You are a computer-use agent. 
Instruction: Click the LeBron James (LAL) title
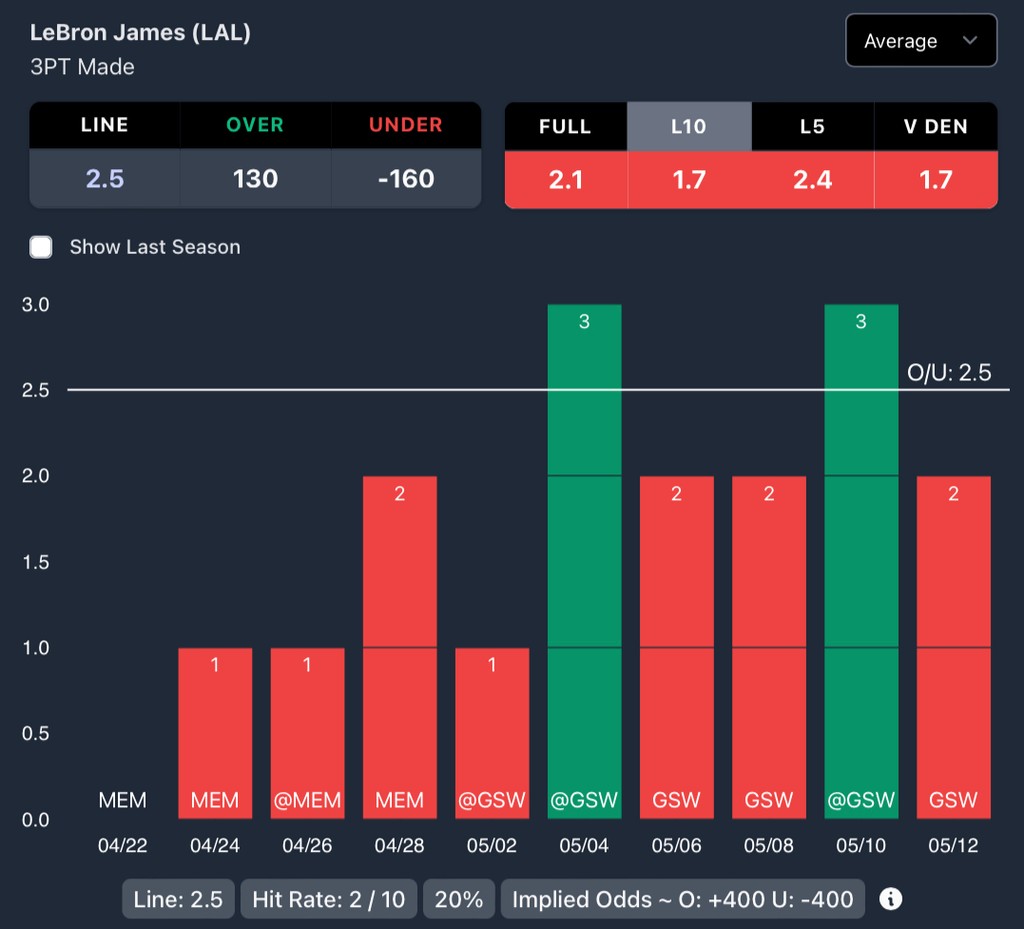click(140, 33)
